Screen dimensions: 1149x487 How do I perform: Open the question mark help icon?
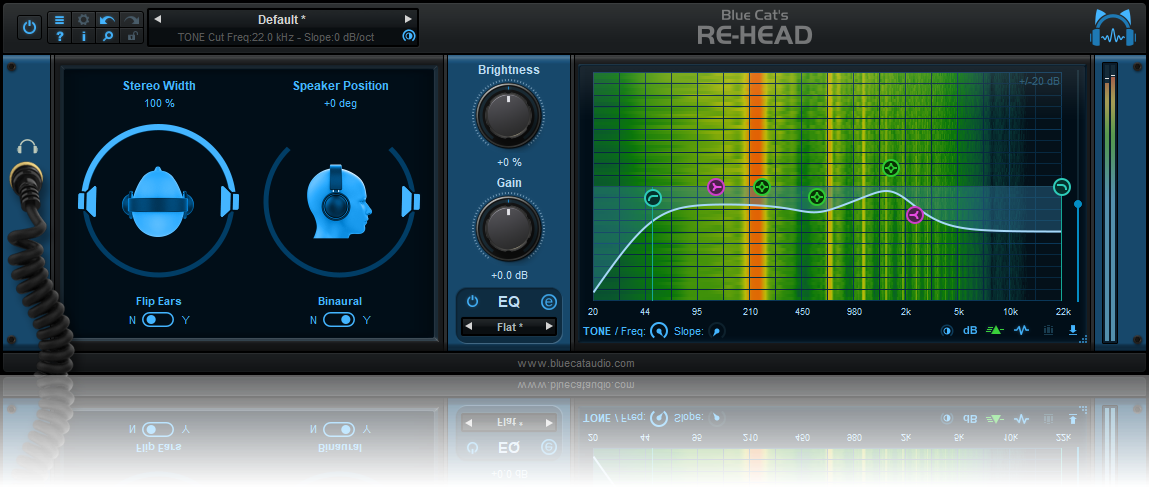[x=60, y=36]
